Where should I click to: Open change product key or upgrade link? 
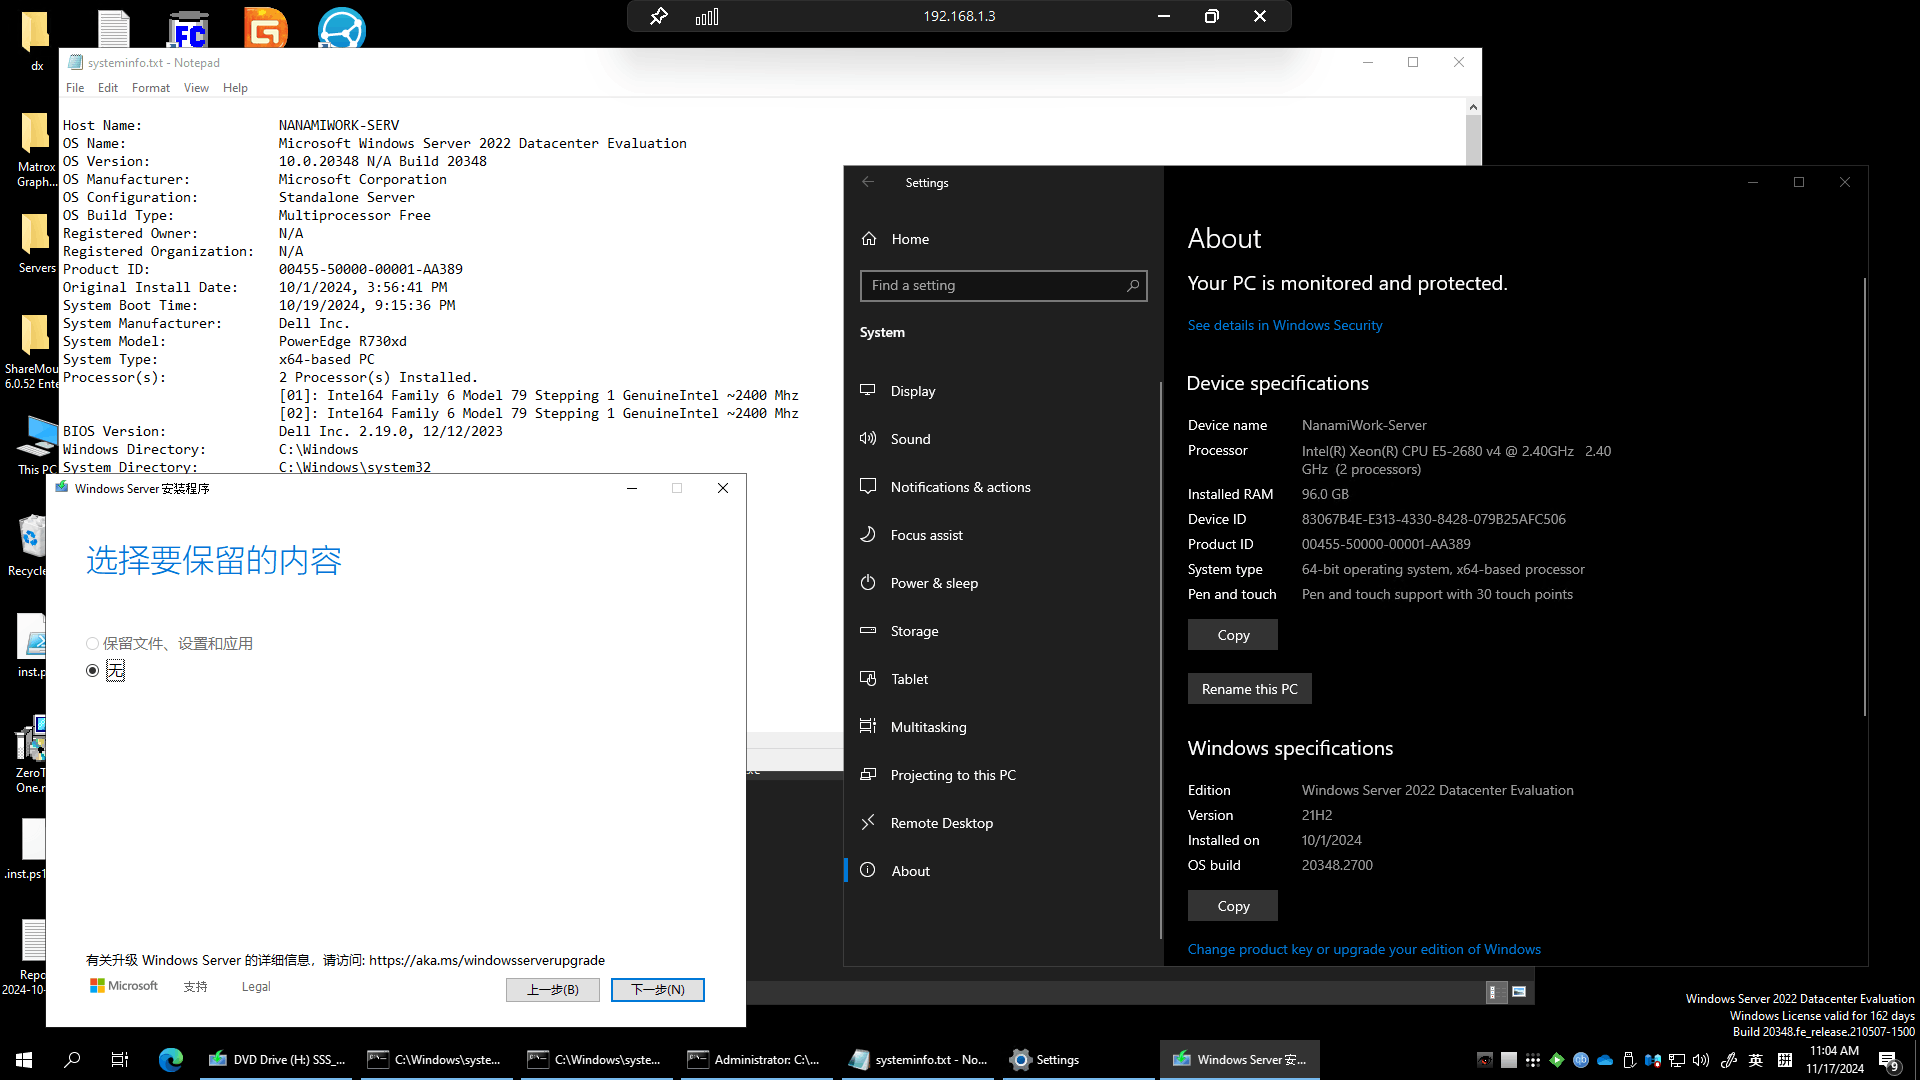click(1363, 949)
